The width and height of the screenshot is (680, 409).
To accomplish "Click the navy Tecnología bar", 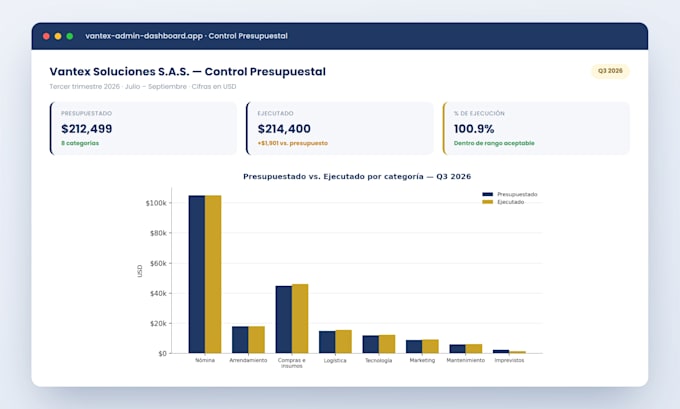I will click(x=371, y=344).
